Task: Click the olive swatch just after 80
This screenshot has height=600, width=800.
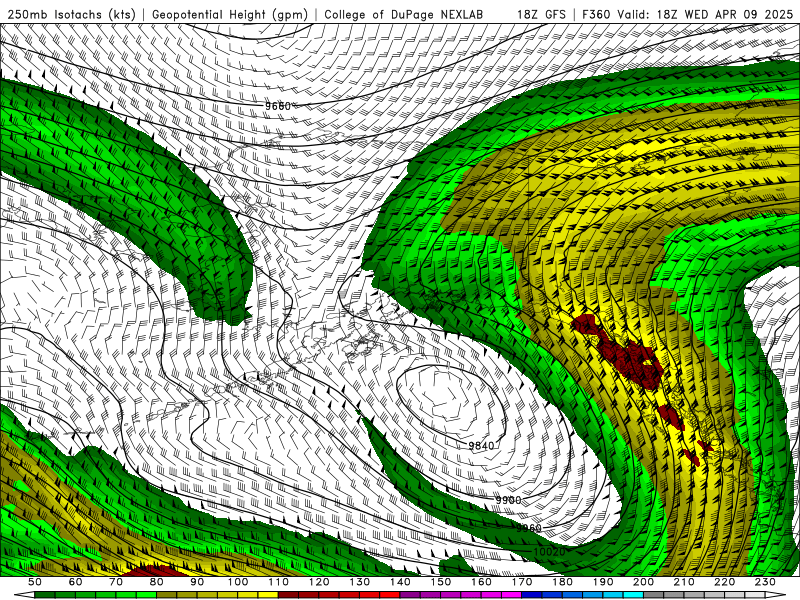Action: (x=167, y=595)
